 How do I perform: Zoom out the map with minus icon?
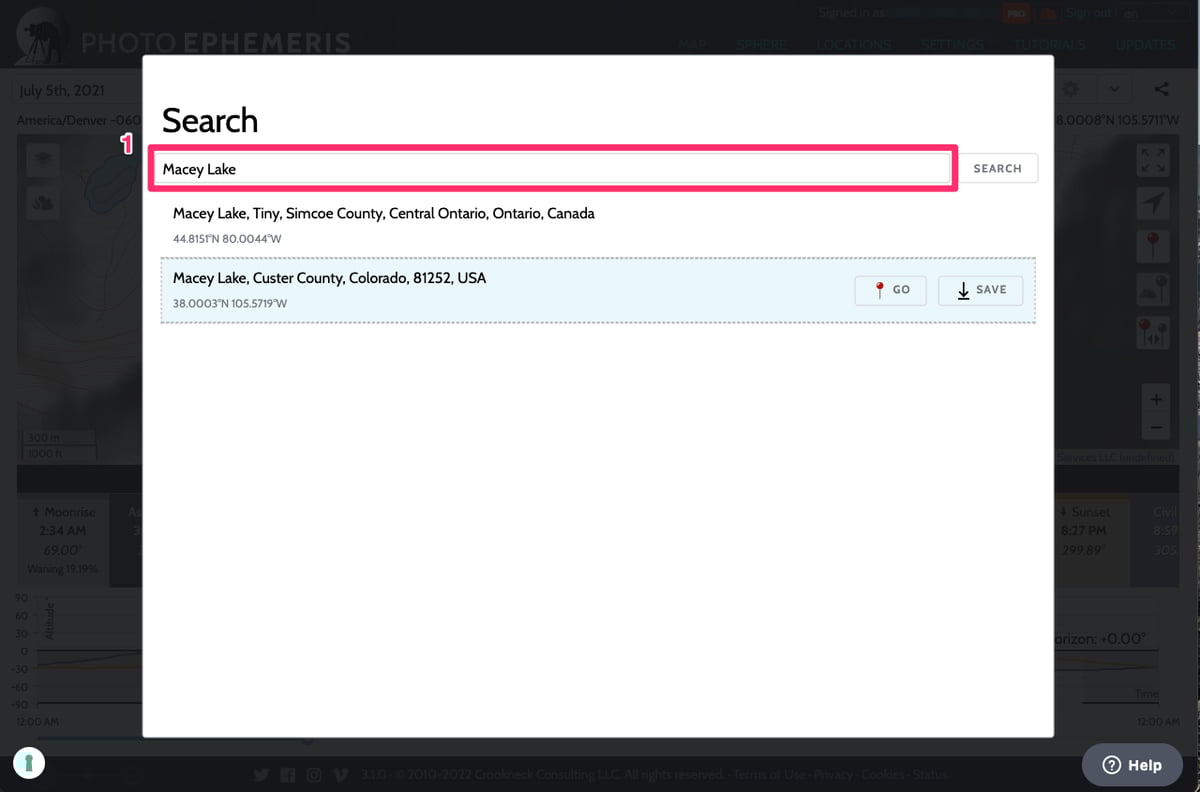click(1156, 427)
